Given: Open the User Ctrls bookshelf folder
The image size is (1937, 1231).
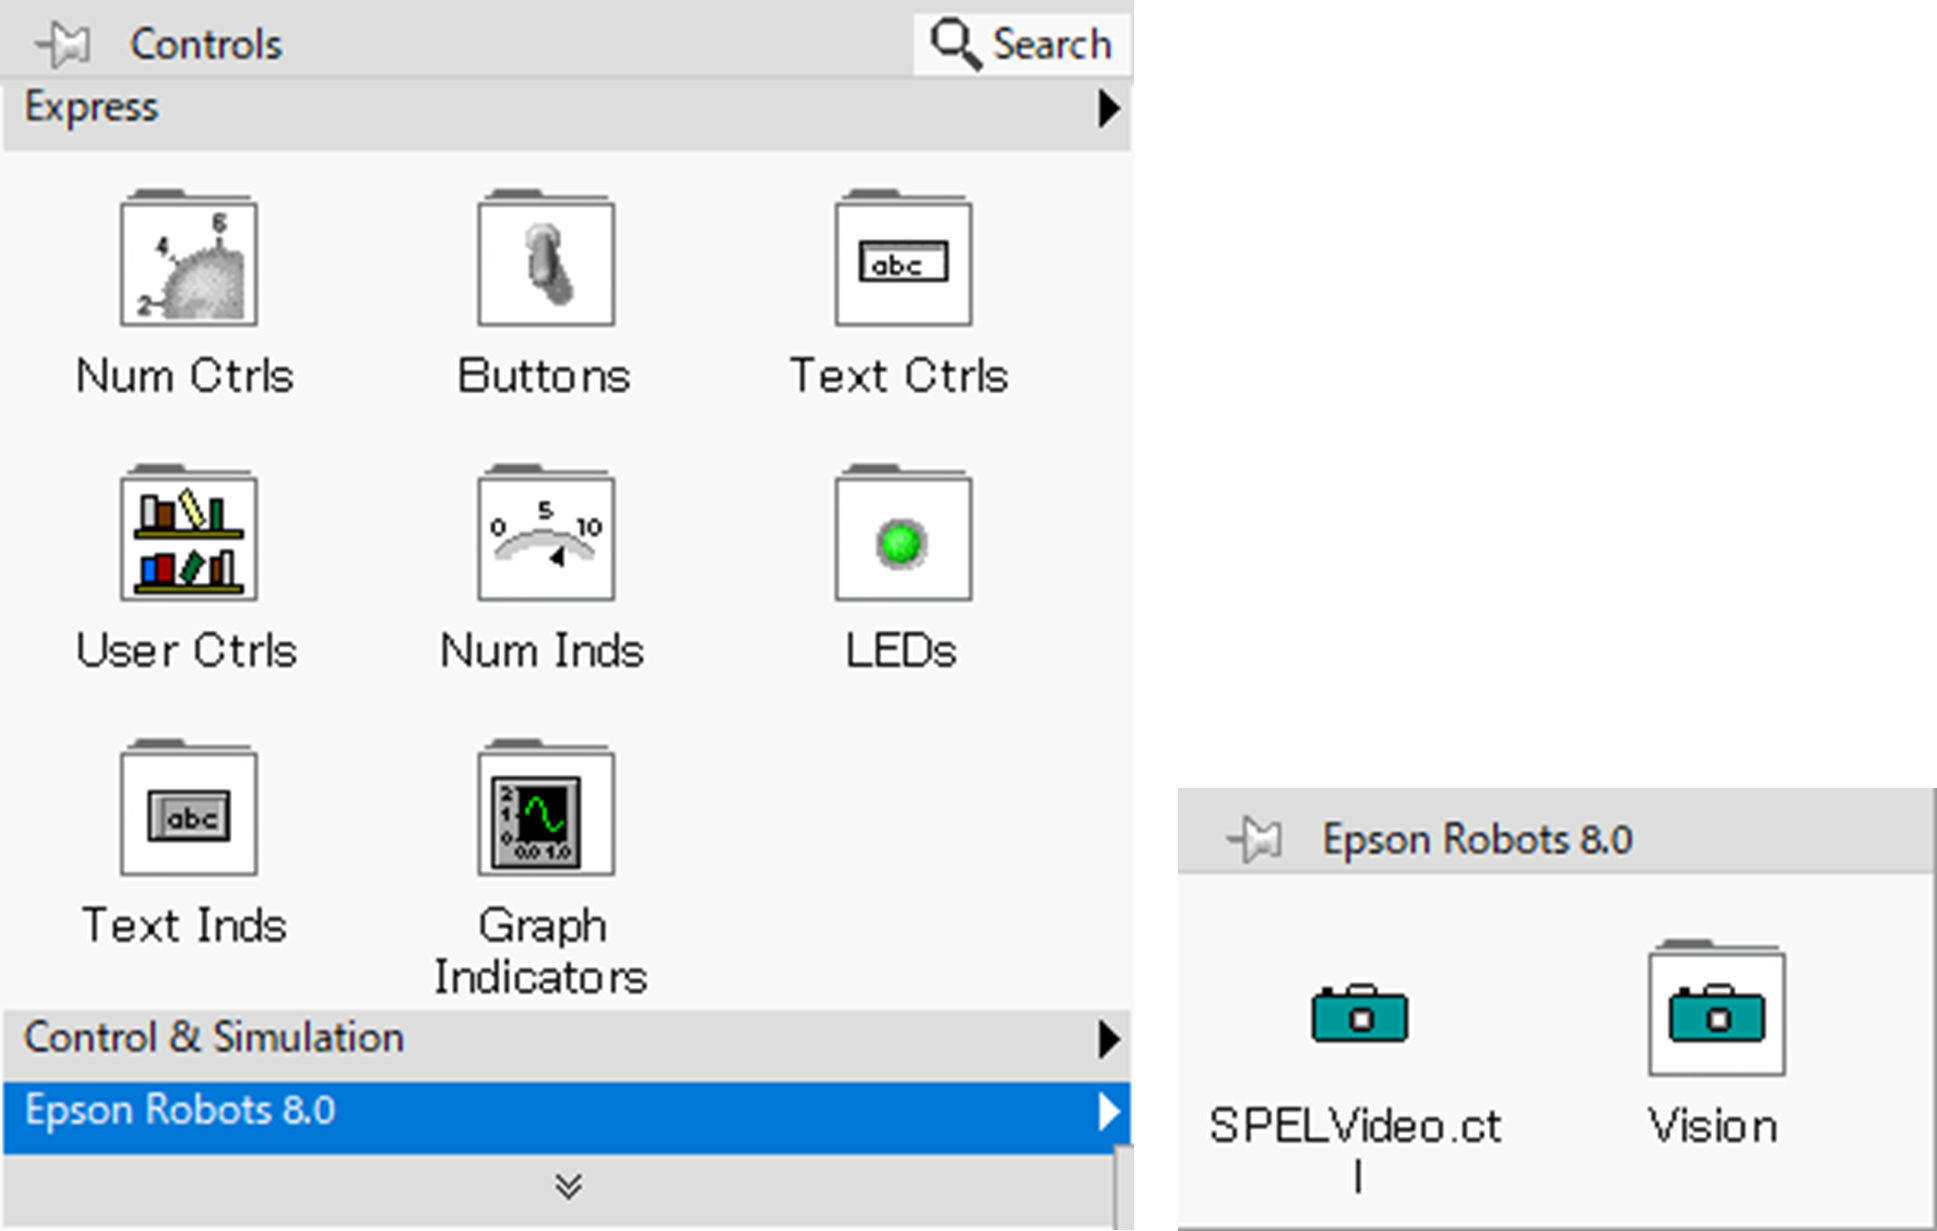Looking at the screenshot, I should [188, 537].
